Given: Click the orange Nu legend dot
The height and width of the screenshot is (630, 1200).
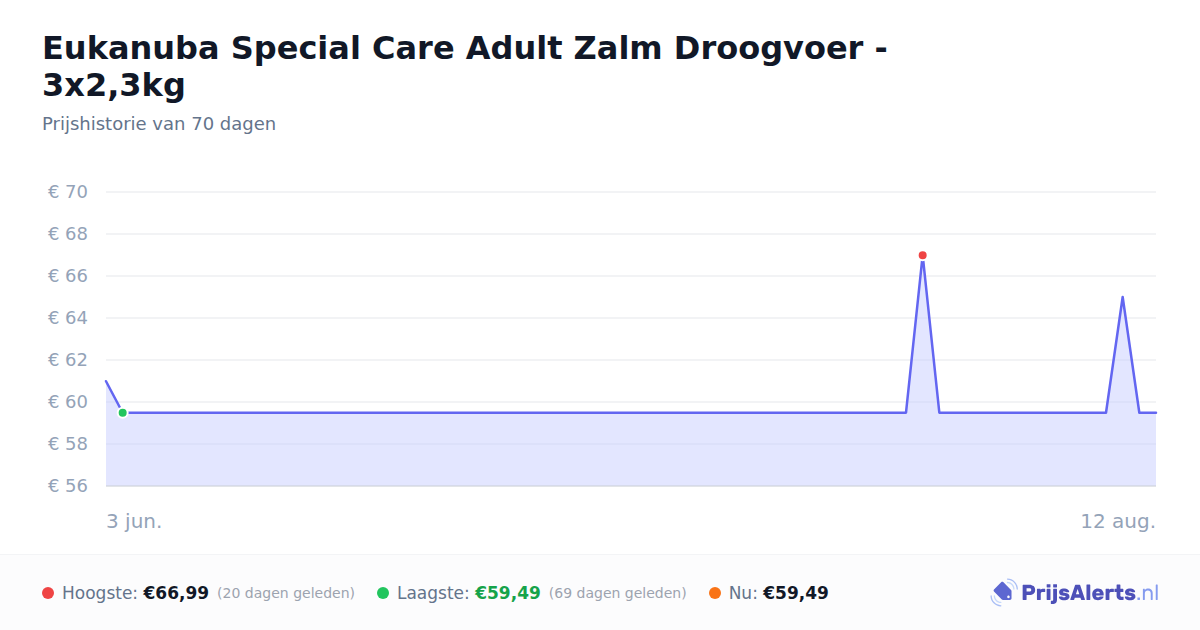Looking at the screenshot, I should 715,593.
